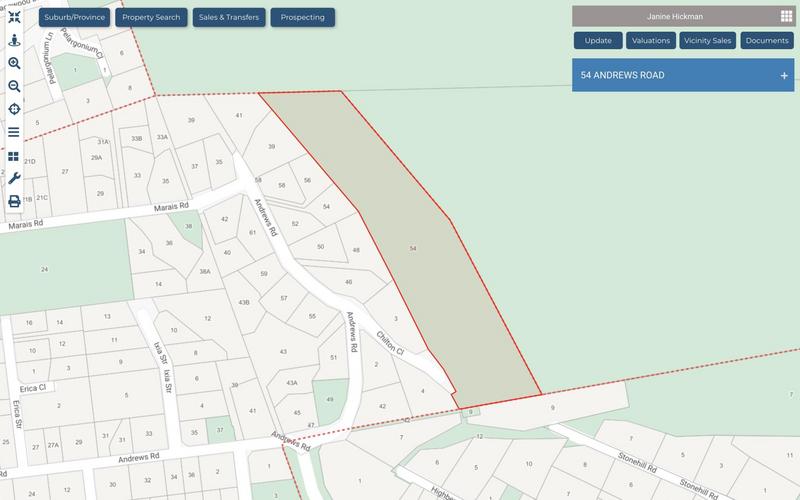
Task: Click the Valuations button
Action: tap(650, 41)
